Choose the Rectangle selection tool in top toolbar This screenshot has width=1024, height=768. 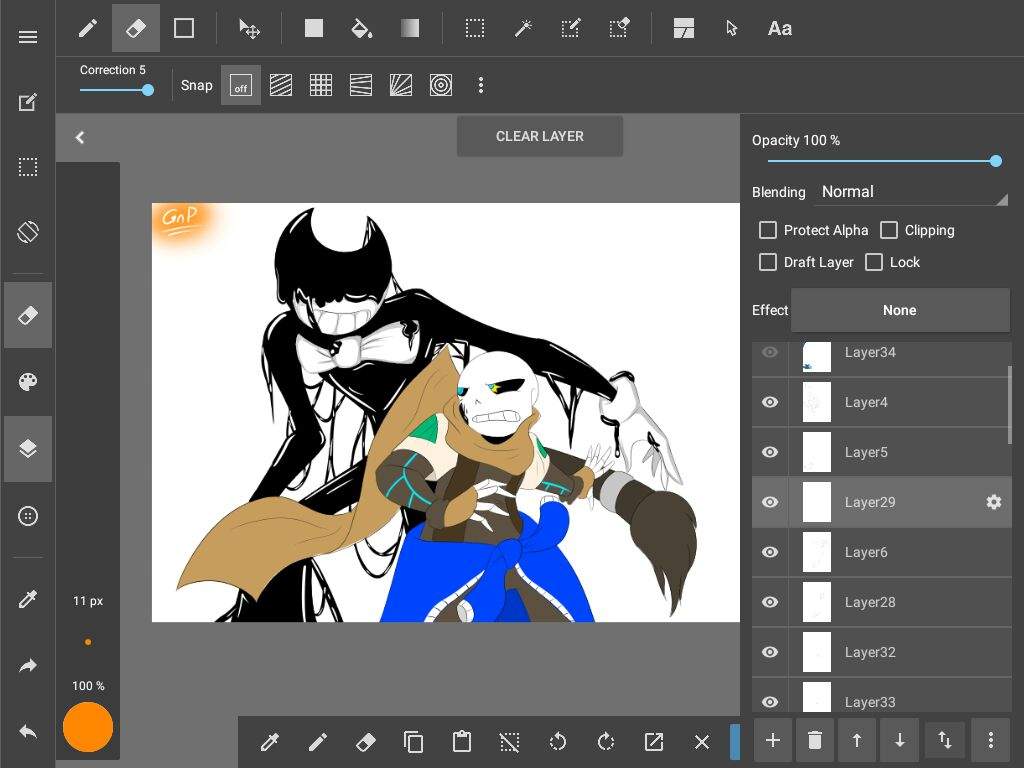tap(475, 29)
